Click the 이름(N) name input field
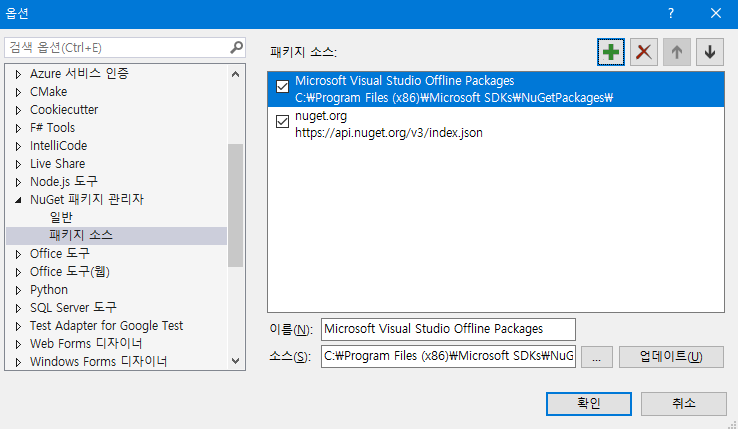 click(448, 329)
